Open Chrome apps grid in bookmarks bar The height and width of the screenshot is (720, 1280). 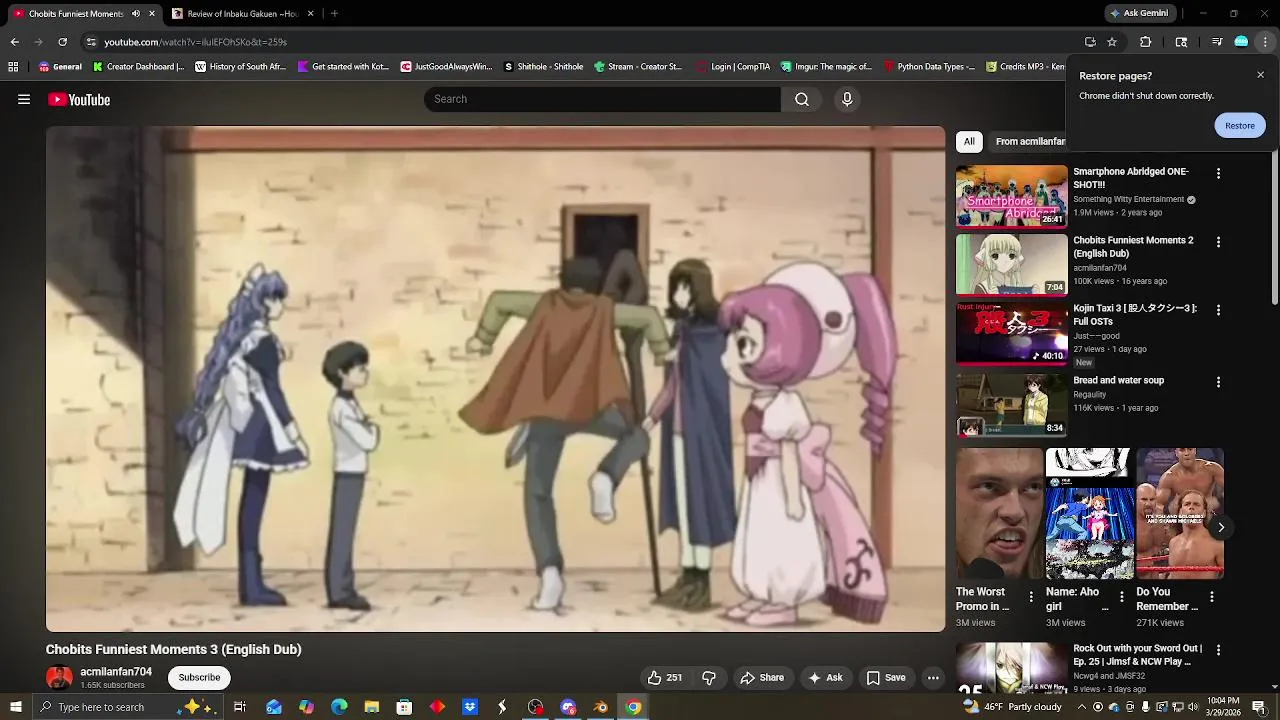point(13,67)
